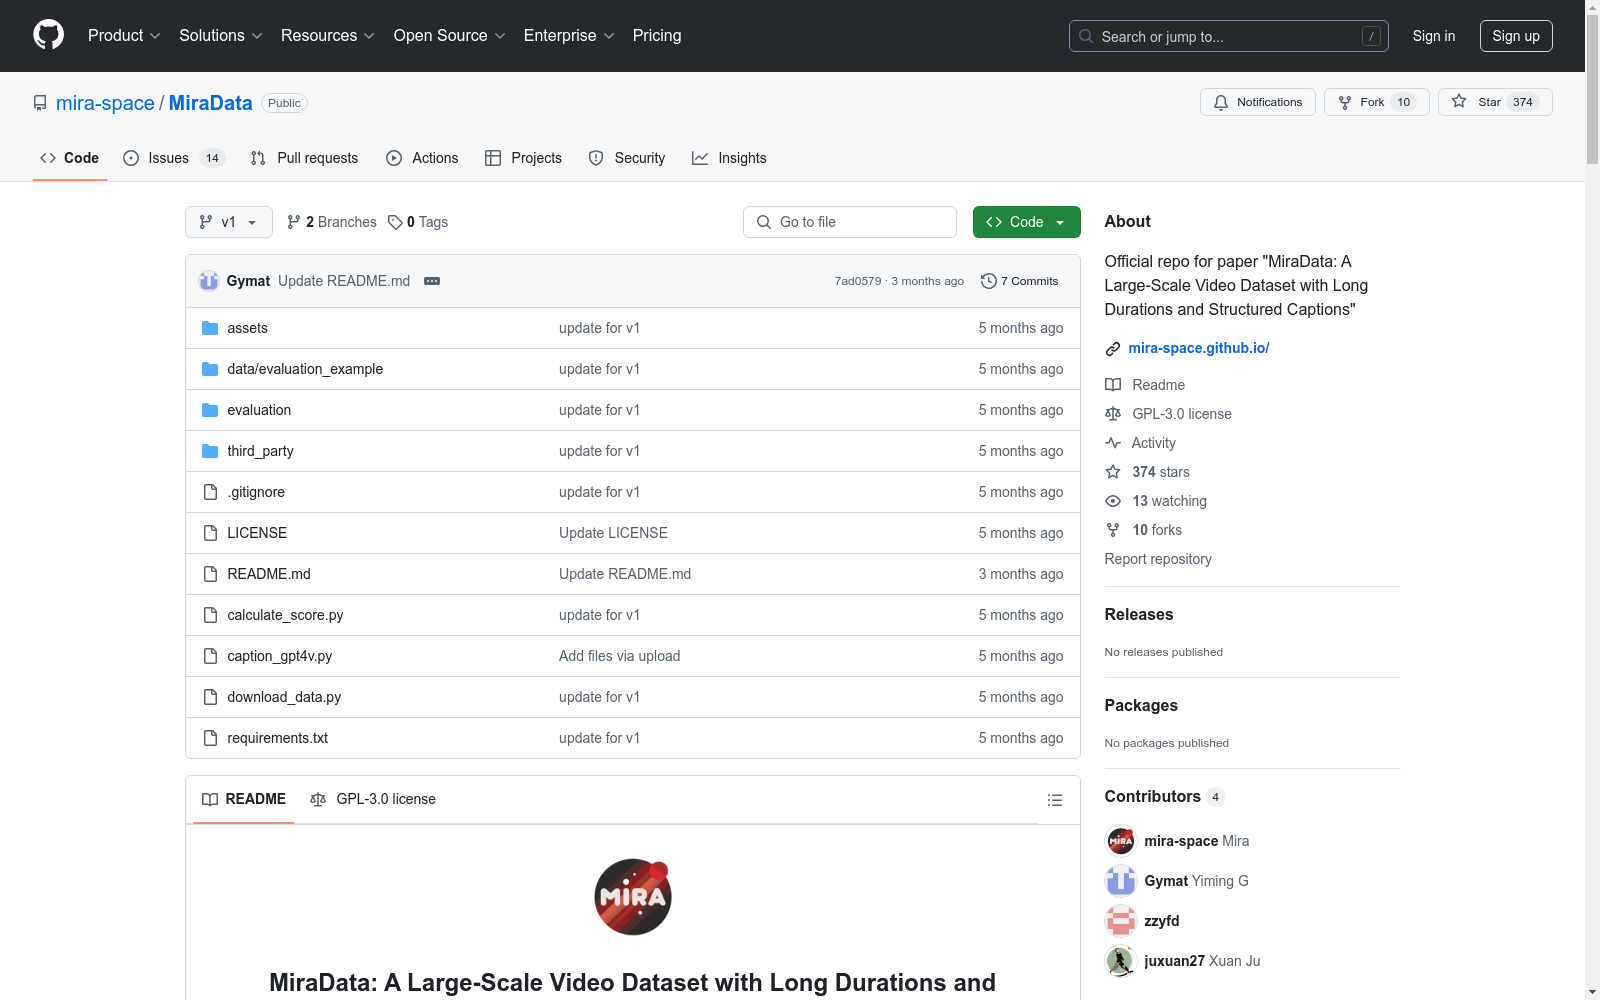
Task: Click the Go to file search field
Action: click(x=850, y=222)
